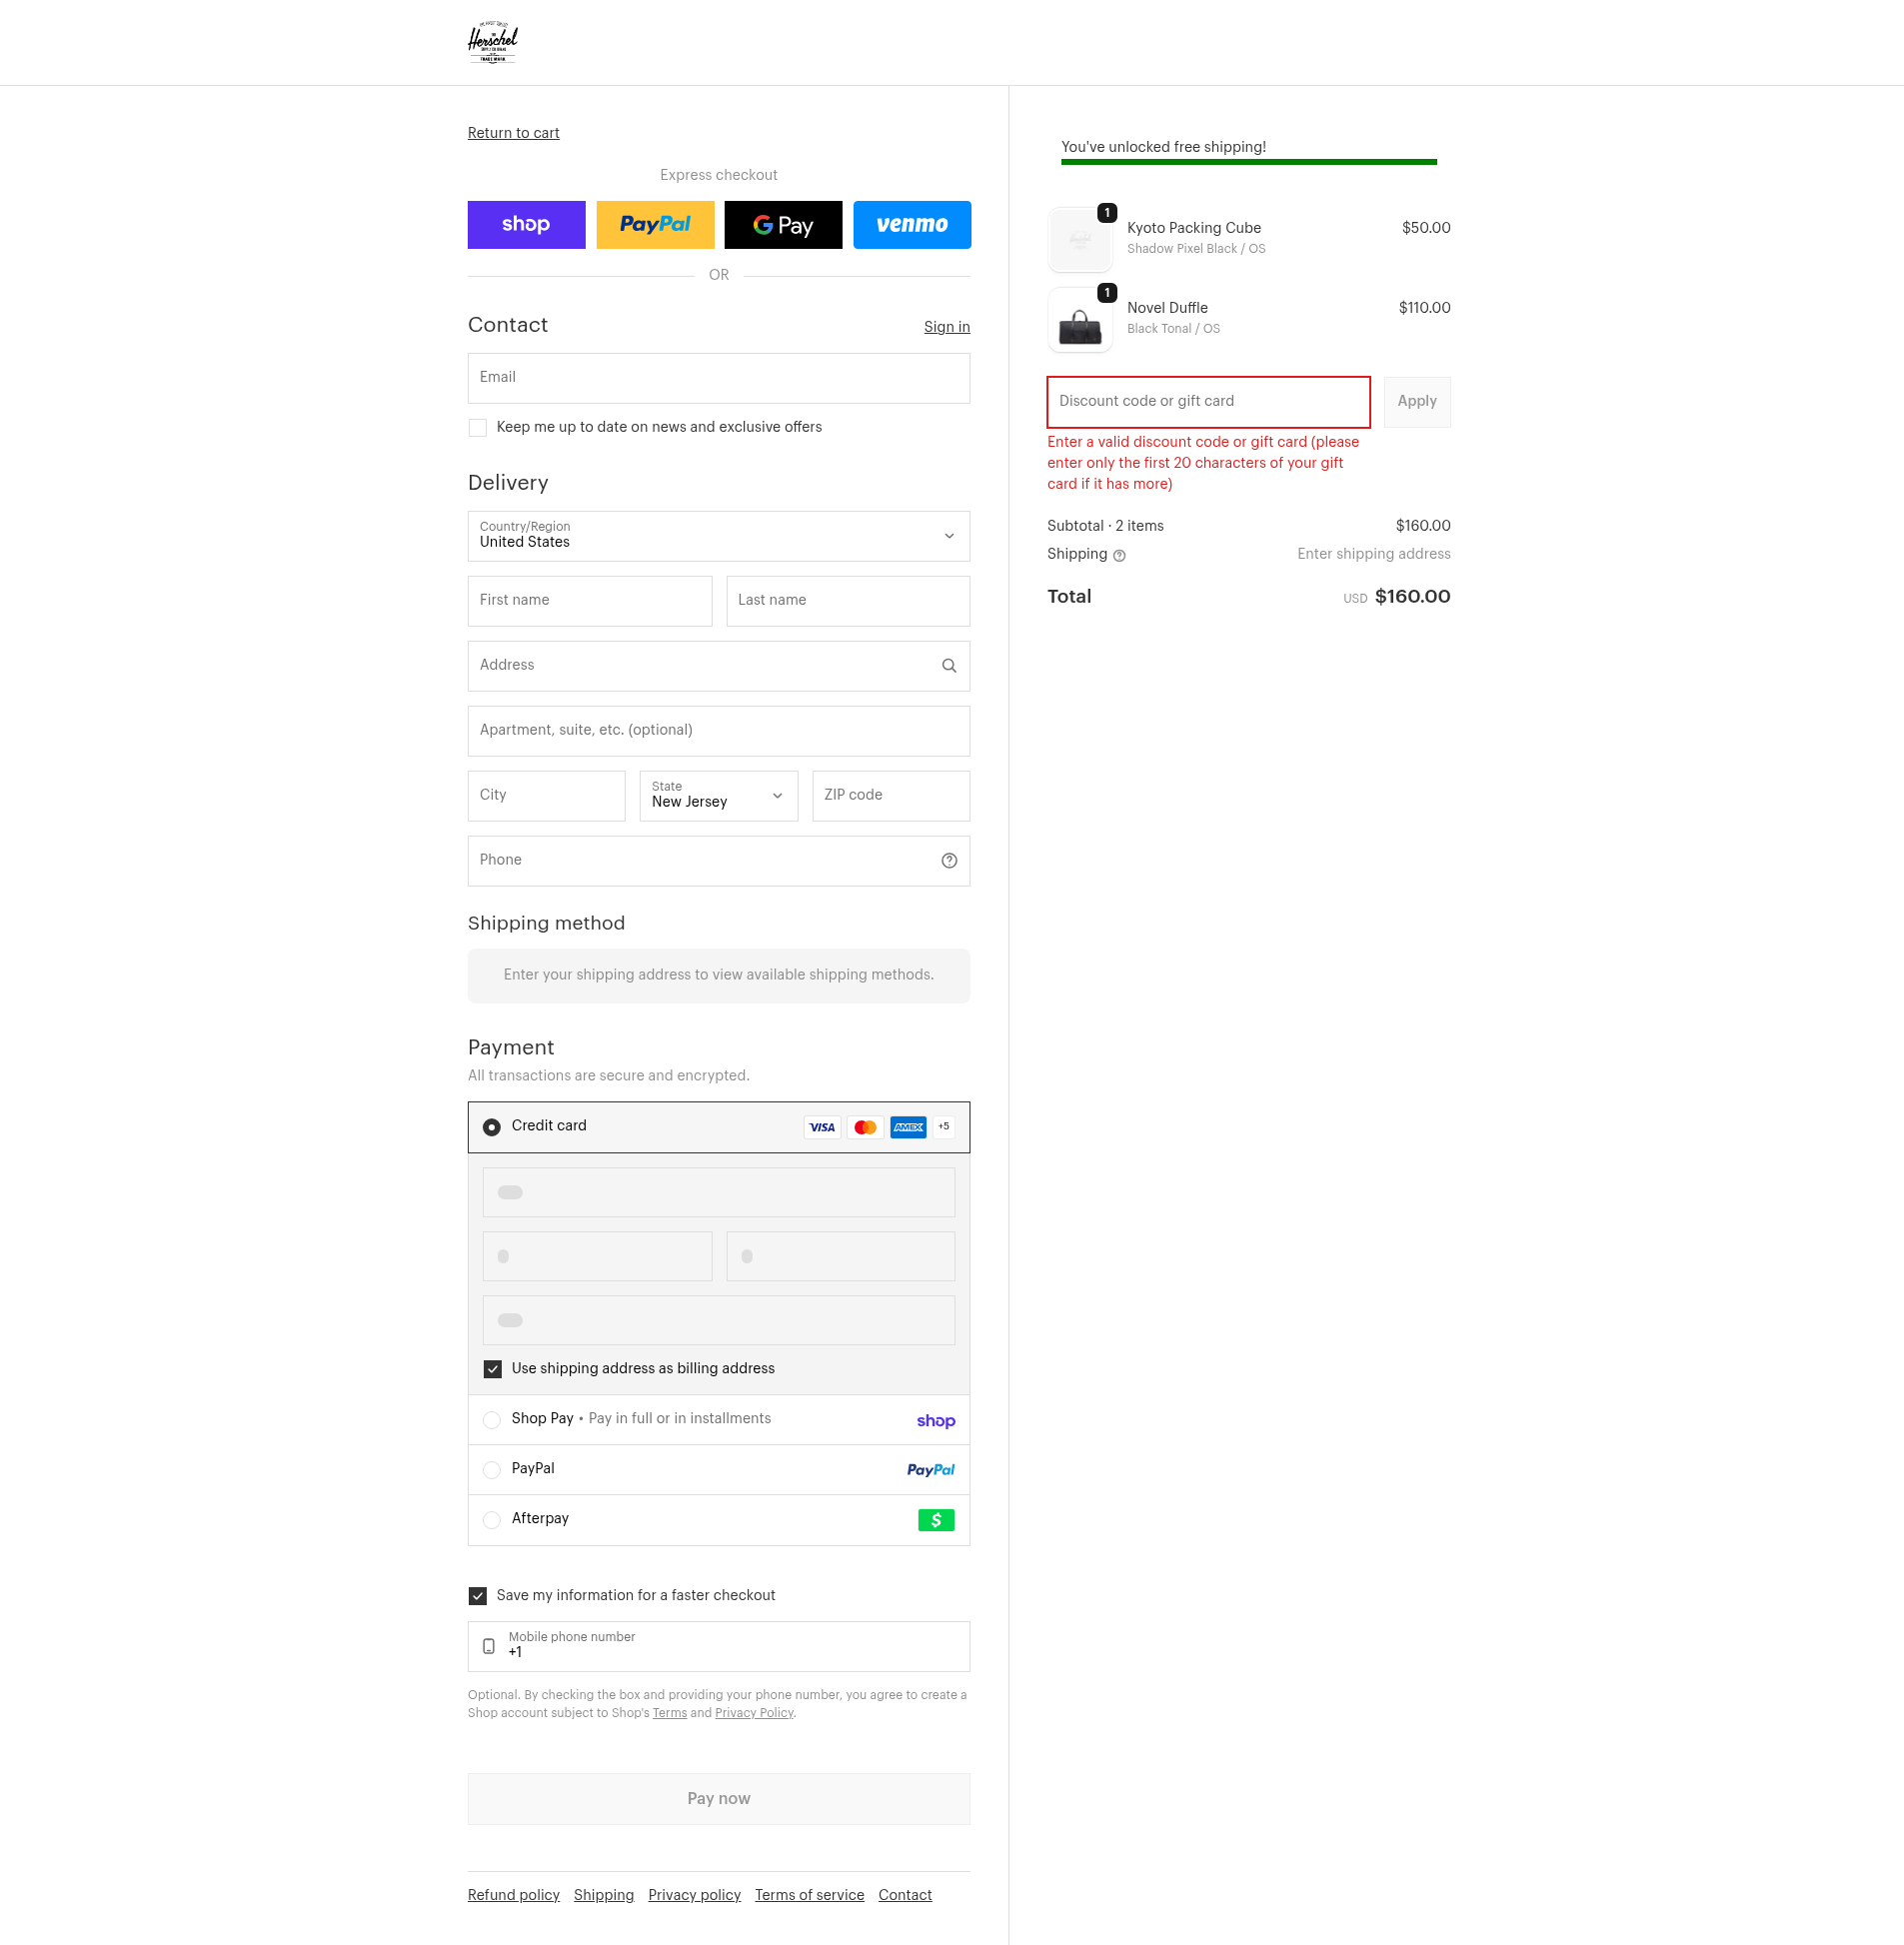Click the shipping info question-mark icon
The image size is (1904, 1945).
1119,556
